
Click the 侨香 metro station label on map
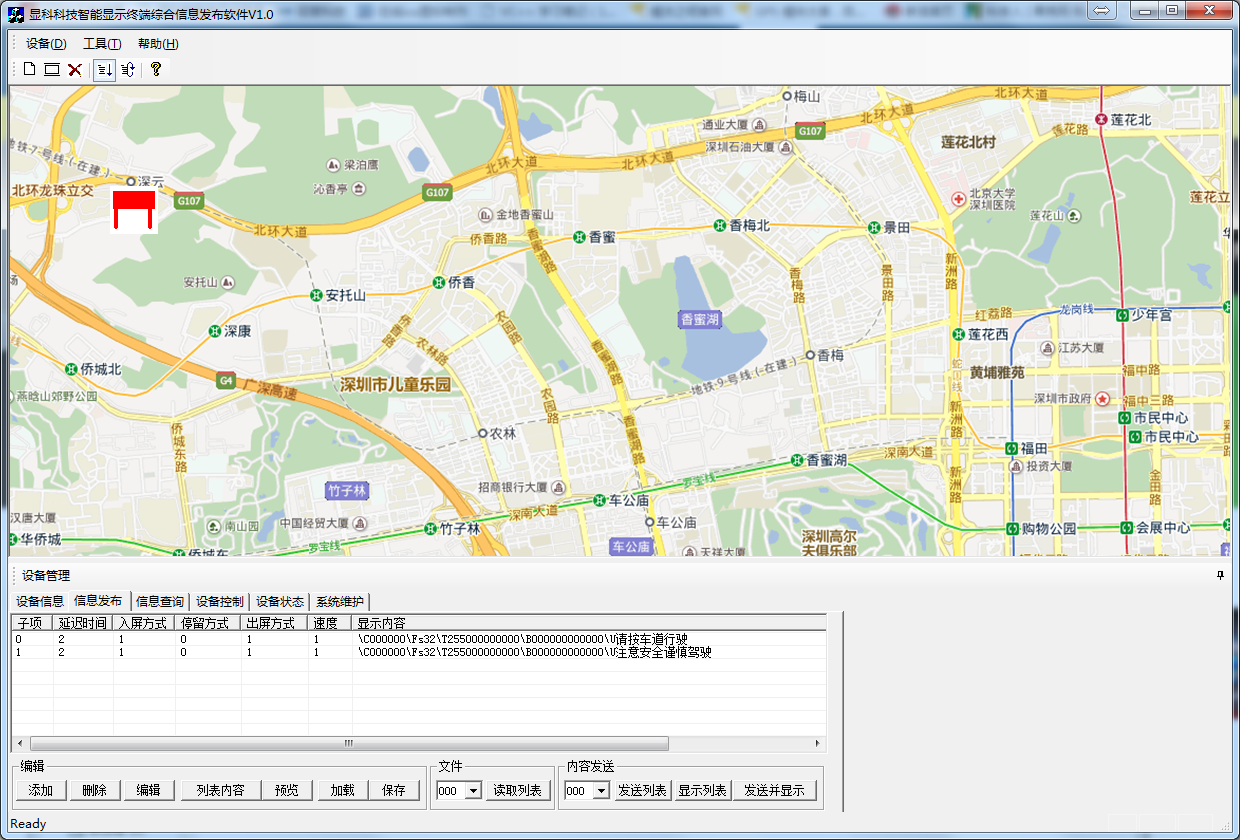point(461,283)
